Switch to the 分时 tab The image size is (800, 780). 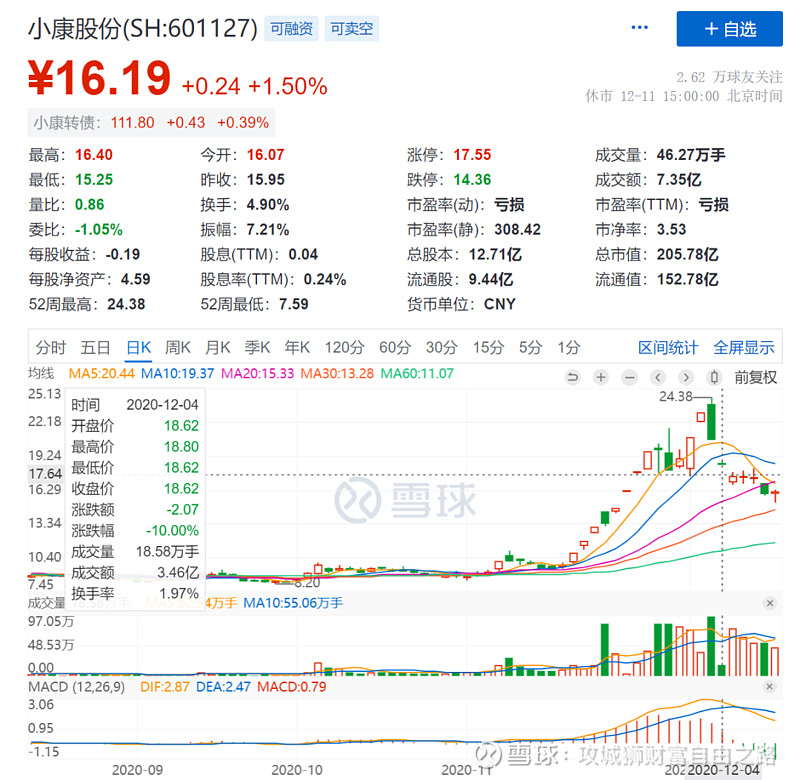coord(51,347)
